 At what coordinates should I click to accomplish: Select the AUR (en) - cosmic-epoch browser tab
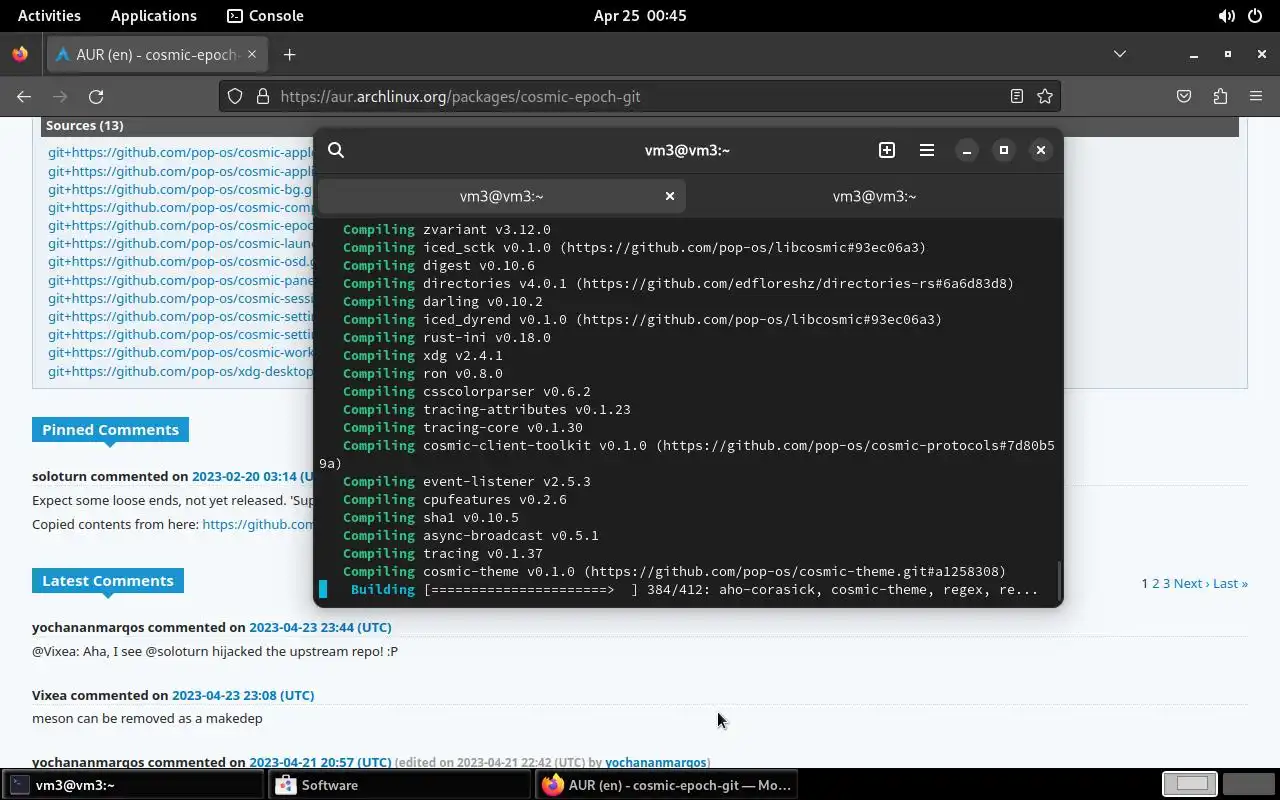(x=157, y=55)
